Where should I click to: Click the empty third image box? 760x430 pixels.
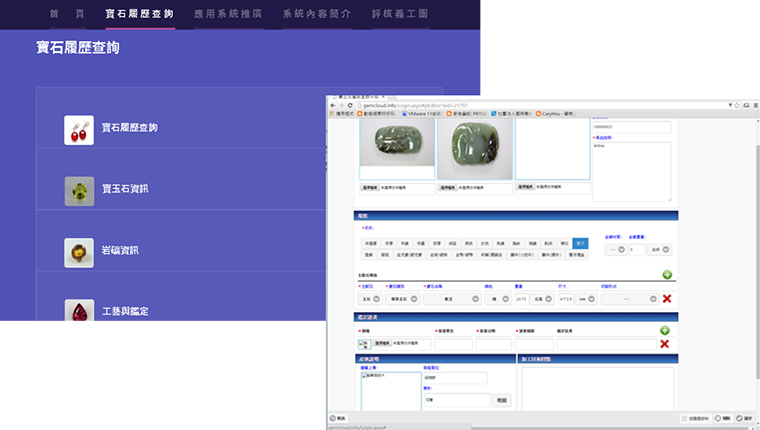pyautogui.click(x=552, y=149)
